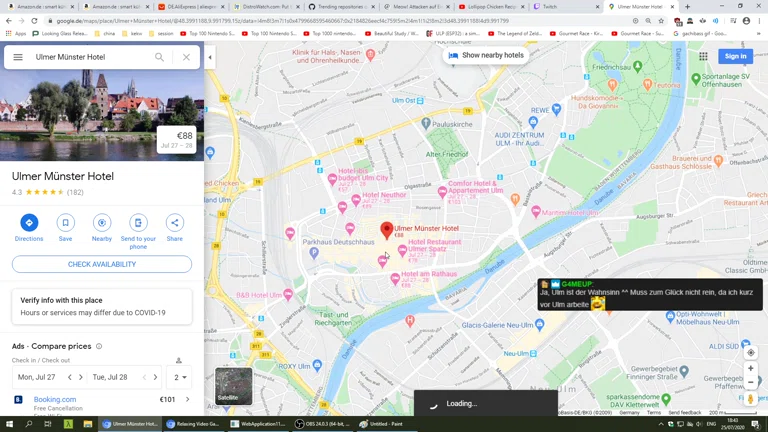The image size is (768, 432).
Task: Share the hotel location
Action: [x=175, y=223]
